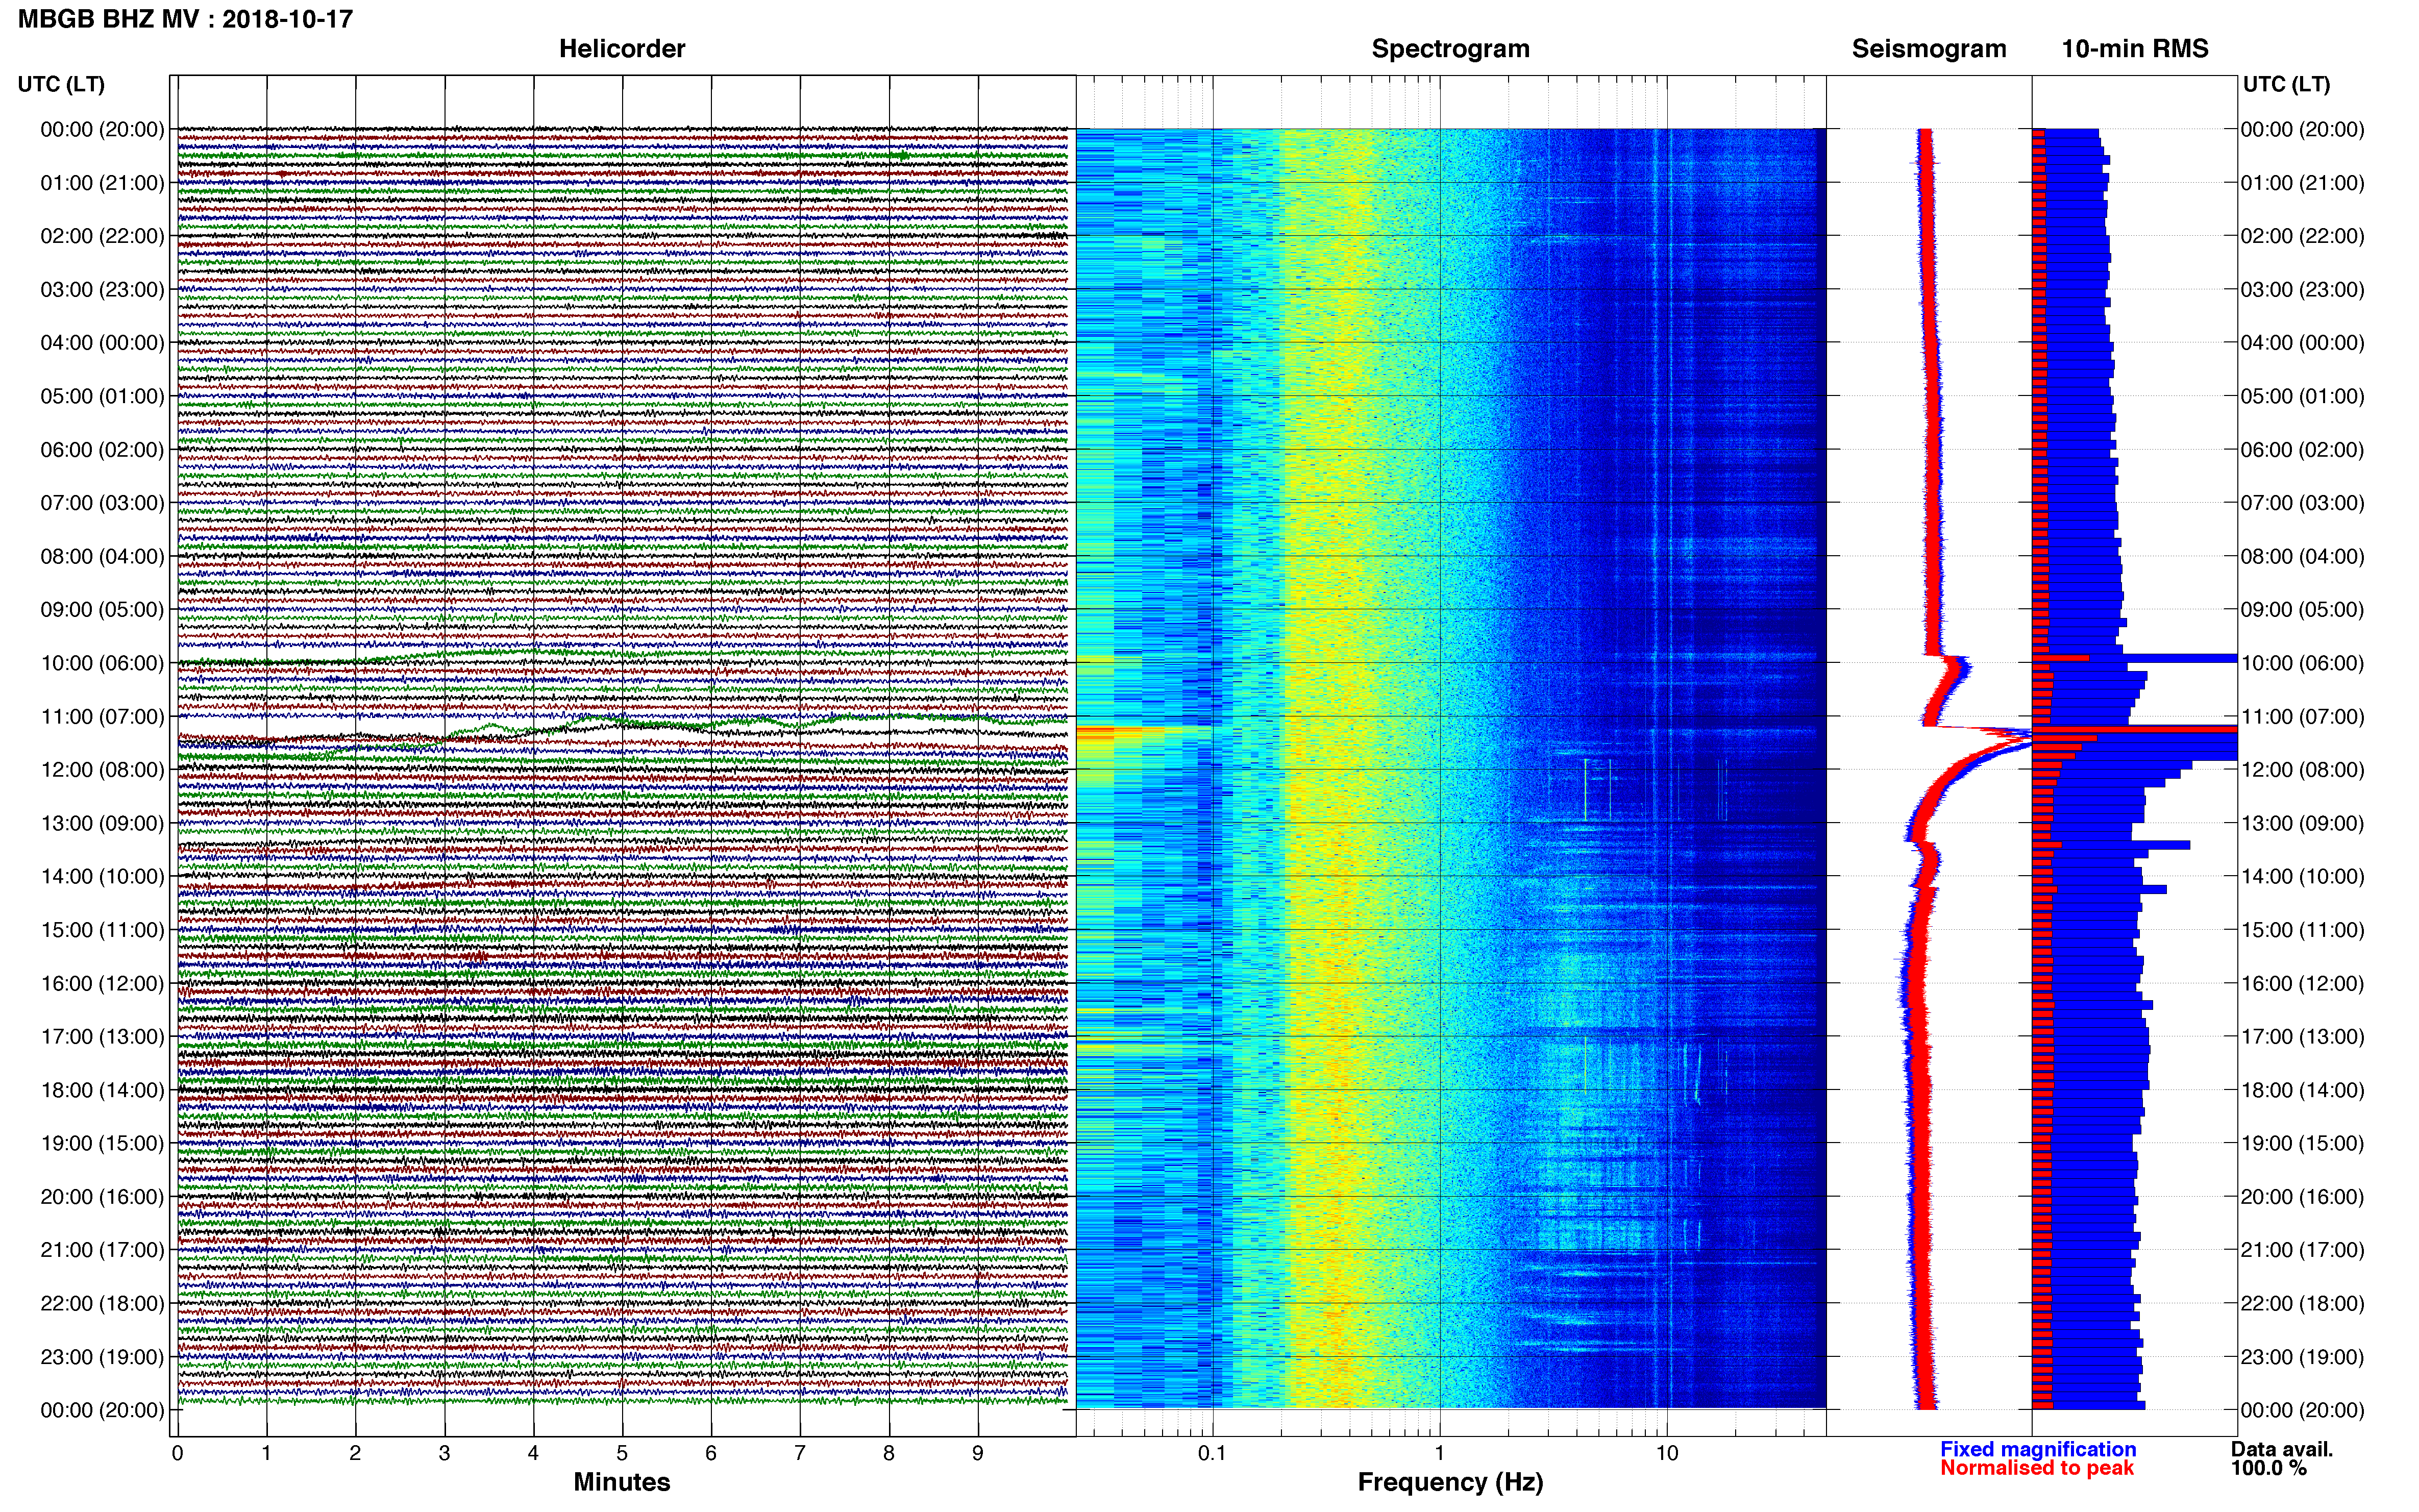
Task: Select the Helicorder panel heading
Action: pos(622,49)
